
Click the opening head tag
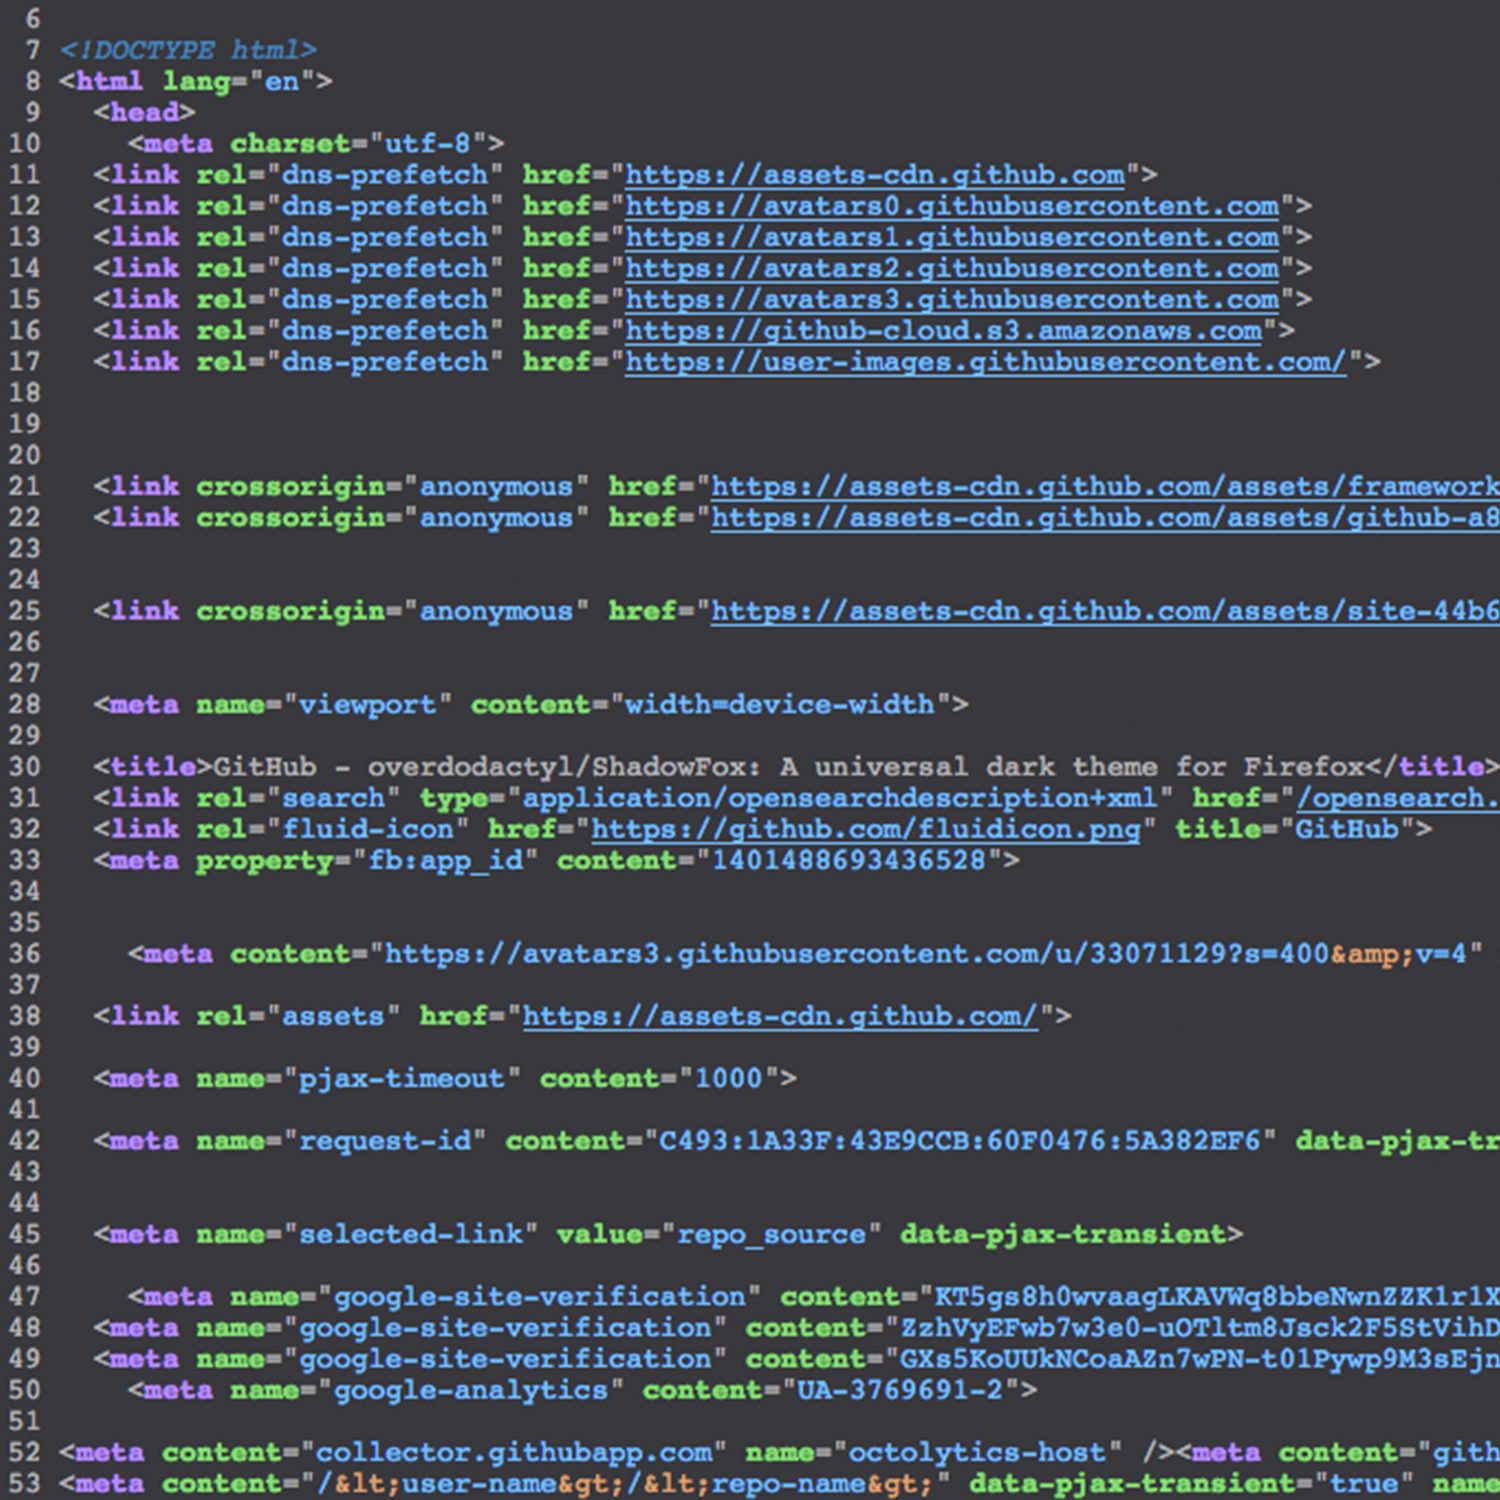coord(145,112)
